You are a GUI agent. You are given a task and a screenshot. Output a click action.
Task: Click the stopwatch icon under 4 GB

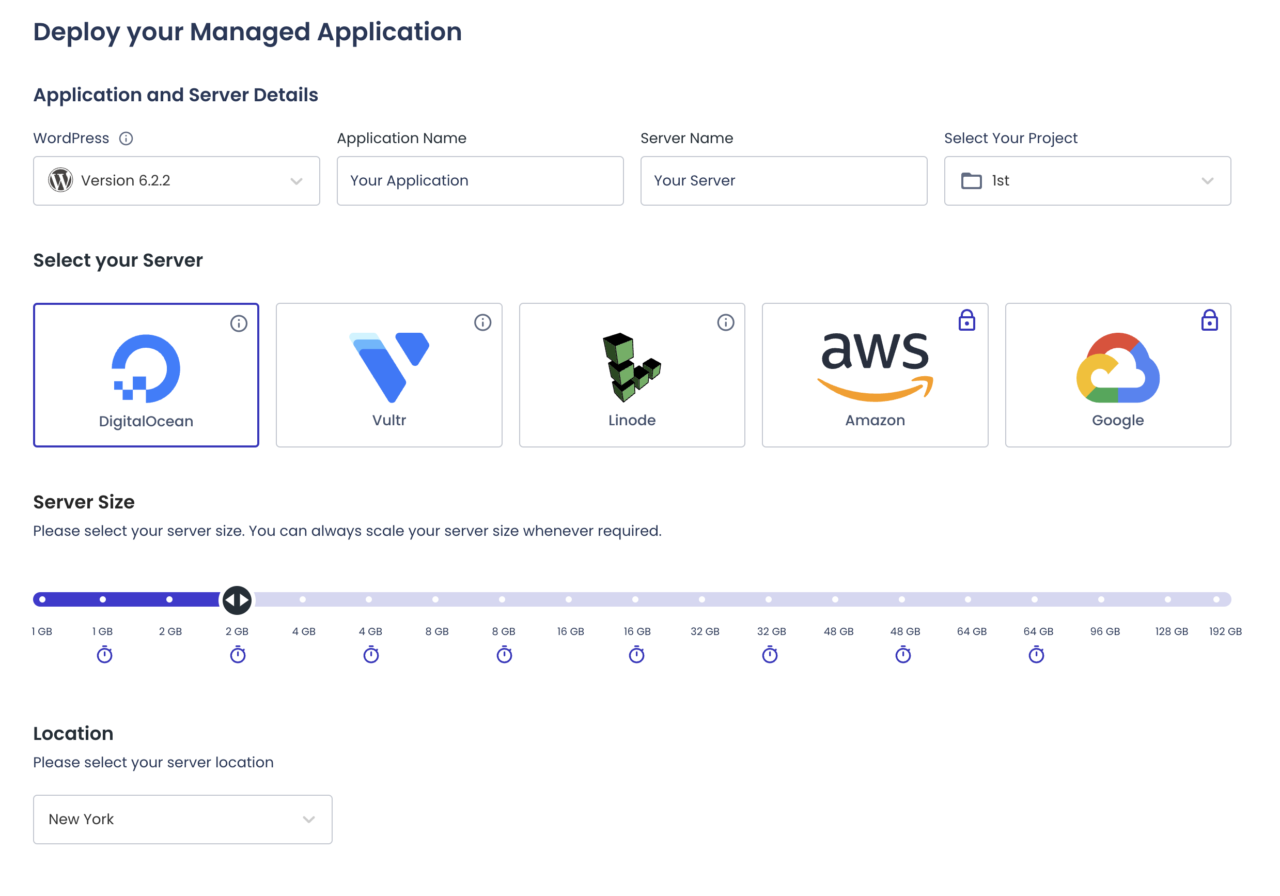click(x=371, y=654)
